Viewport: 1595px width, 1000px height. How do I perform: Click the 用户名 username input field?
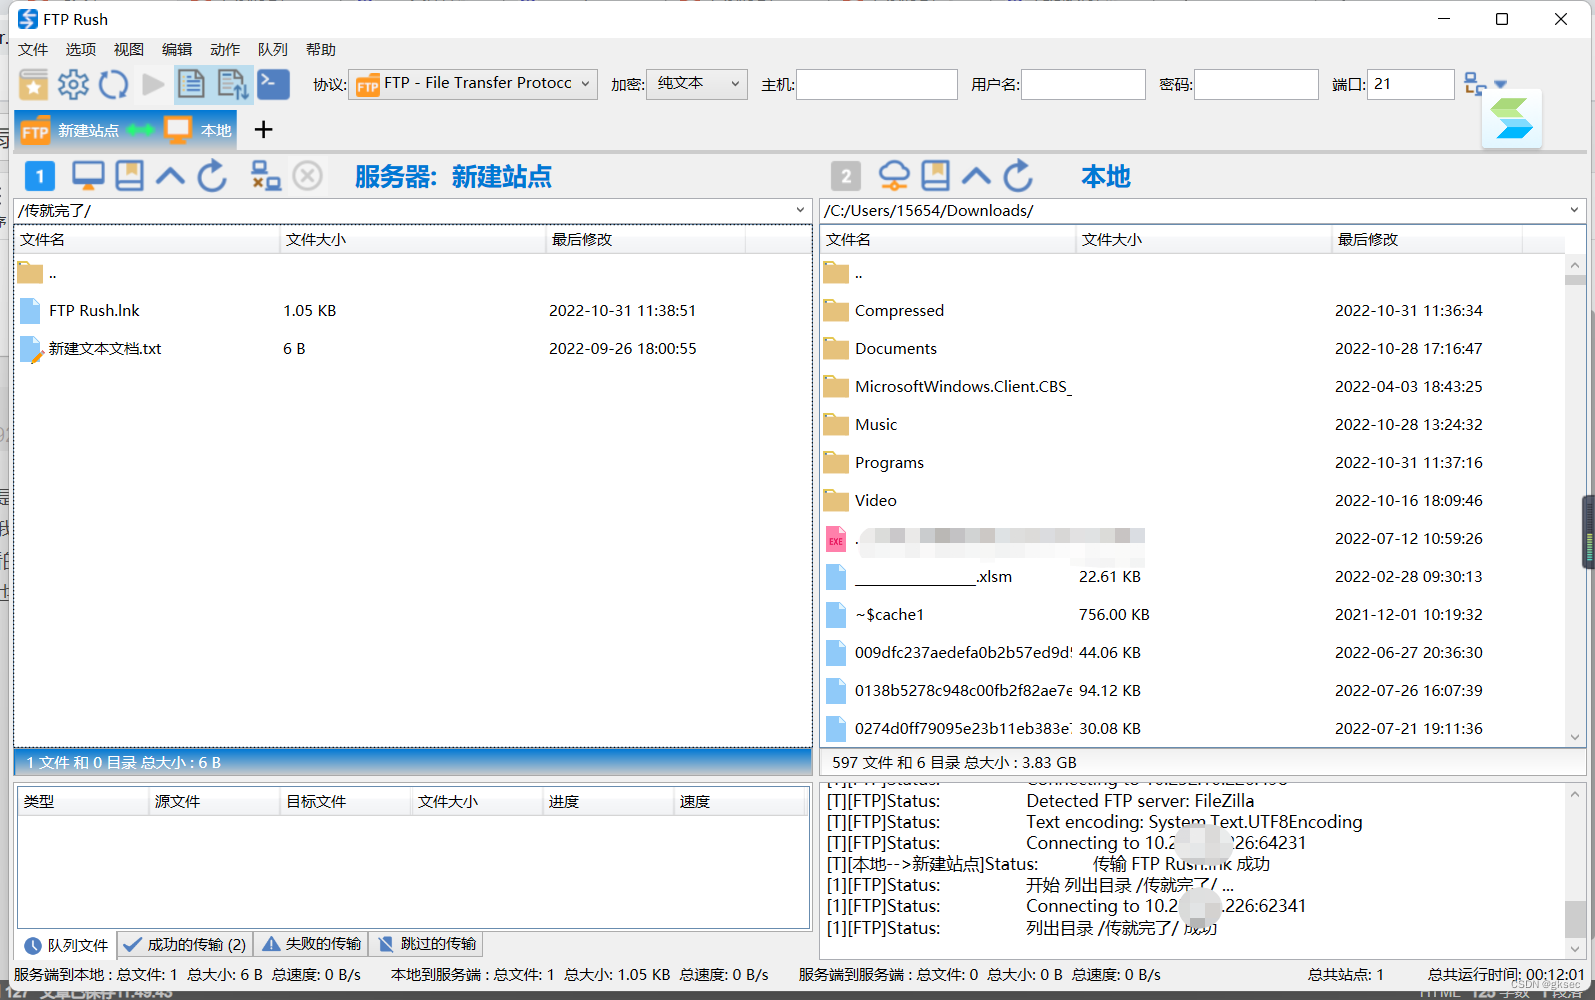click(x=1083, y=84)
